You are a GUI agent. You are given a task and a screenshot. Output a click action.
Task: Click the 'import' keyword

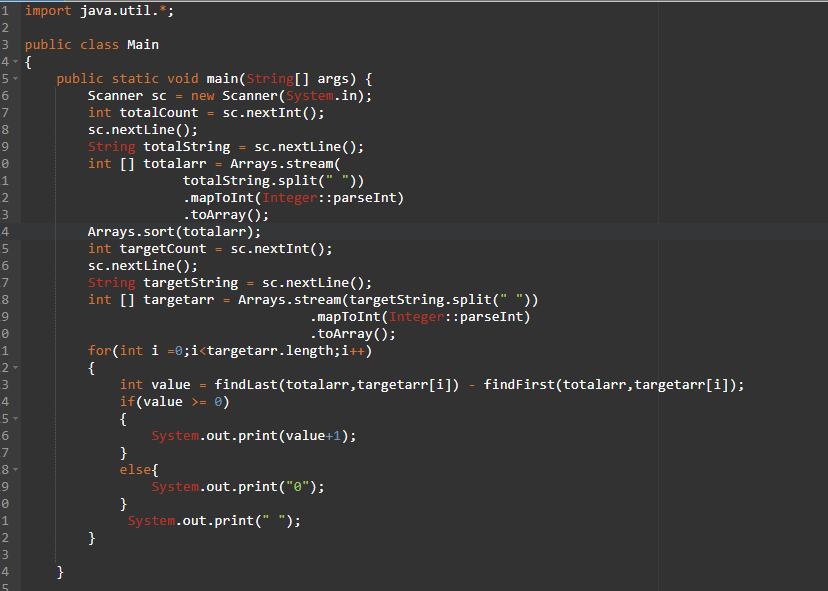48,11
